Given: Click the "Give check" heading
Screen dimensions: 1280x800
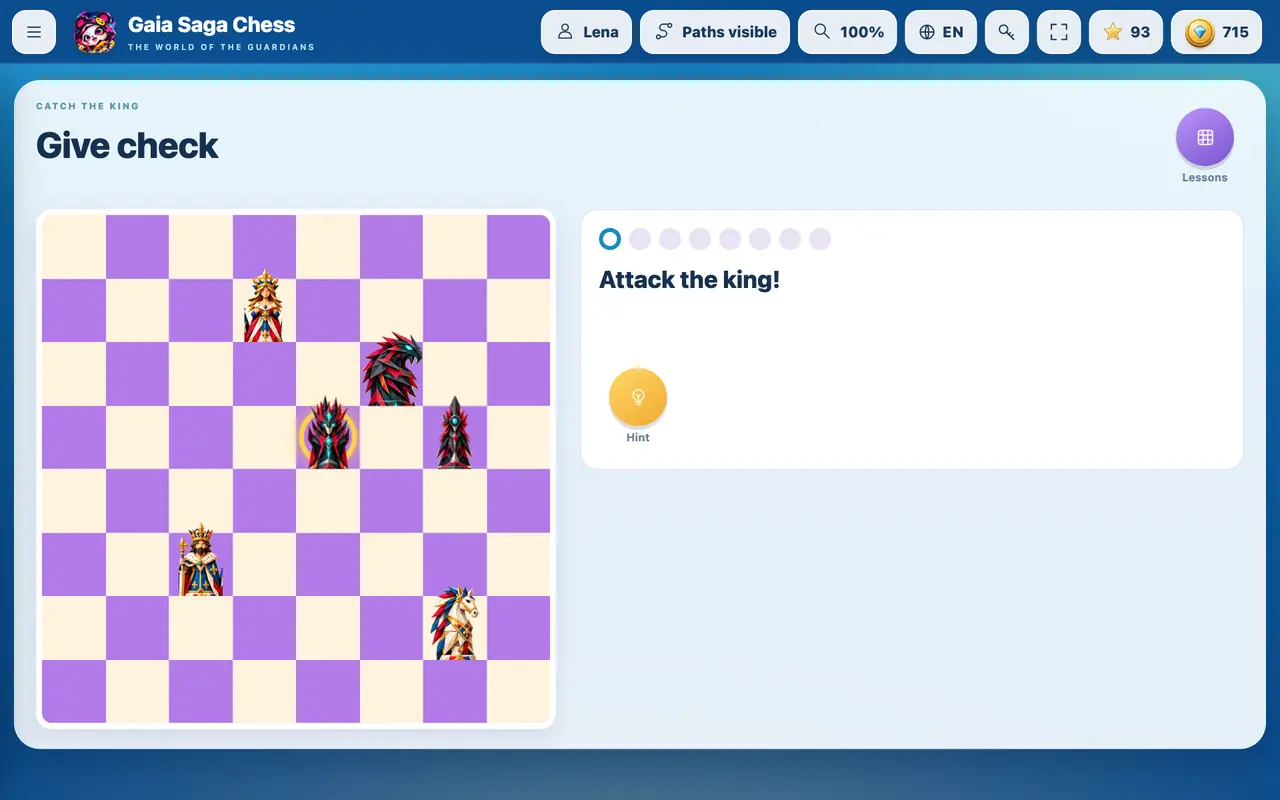Looking at the screenshot, I should (127, 146).
